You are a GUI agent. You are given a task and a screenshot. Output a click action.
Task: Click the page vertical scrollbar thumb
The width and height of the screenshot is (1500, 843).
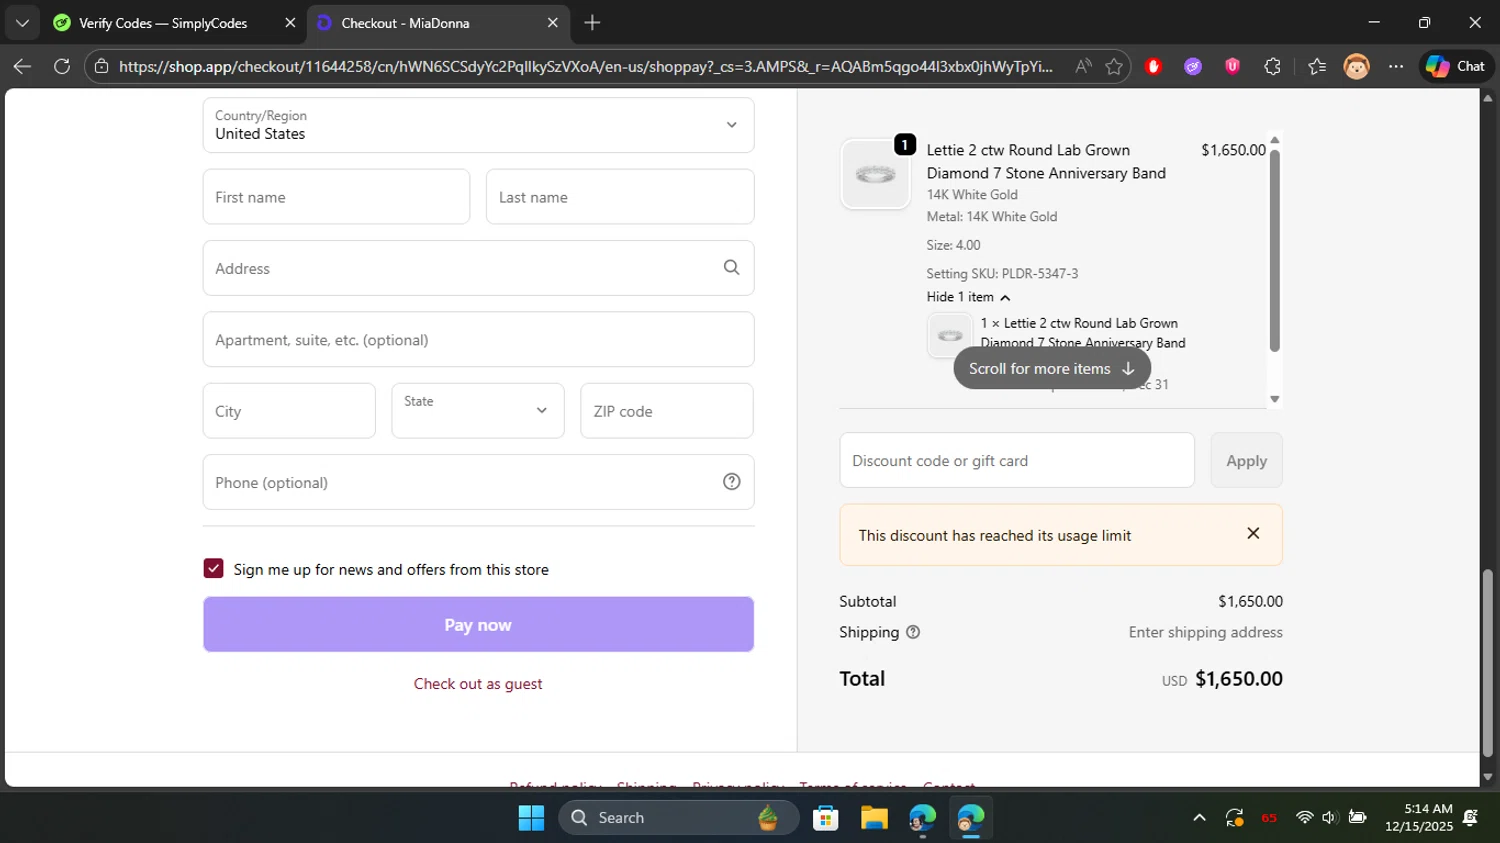[x=1487, y=662]
